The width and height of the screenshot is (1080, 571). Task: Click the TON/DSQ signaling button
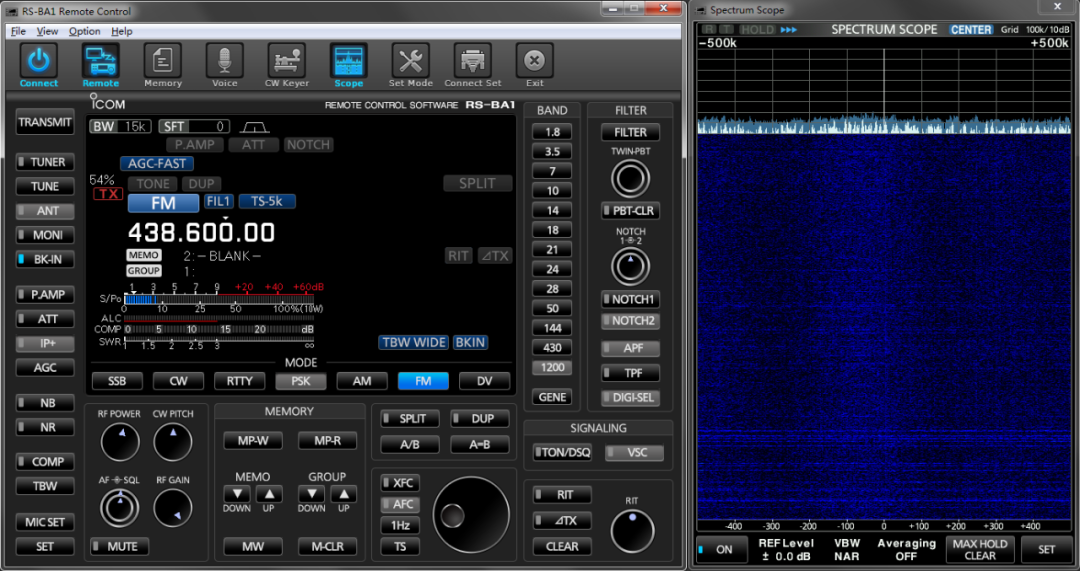[x=562, y=453]
